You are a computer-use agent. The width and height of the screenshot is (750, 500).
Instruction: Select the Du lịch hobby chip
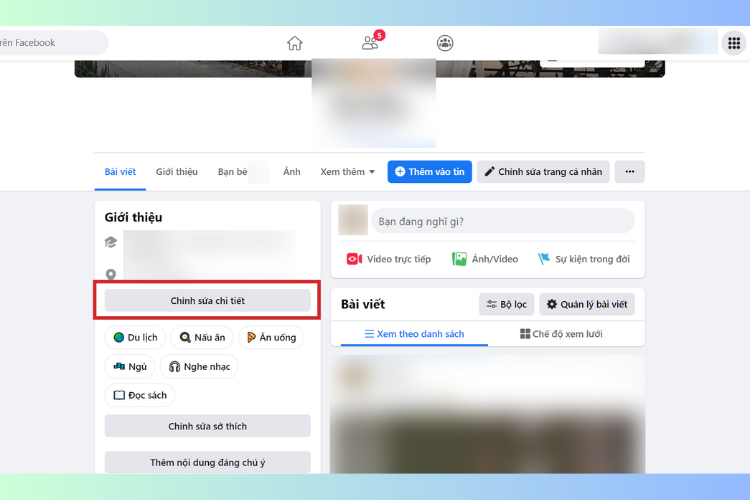tap(135, 337)
